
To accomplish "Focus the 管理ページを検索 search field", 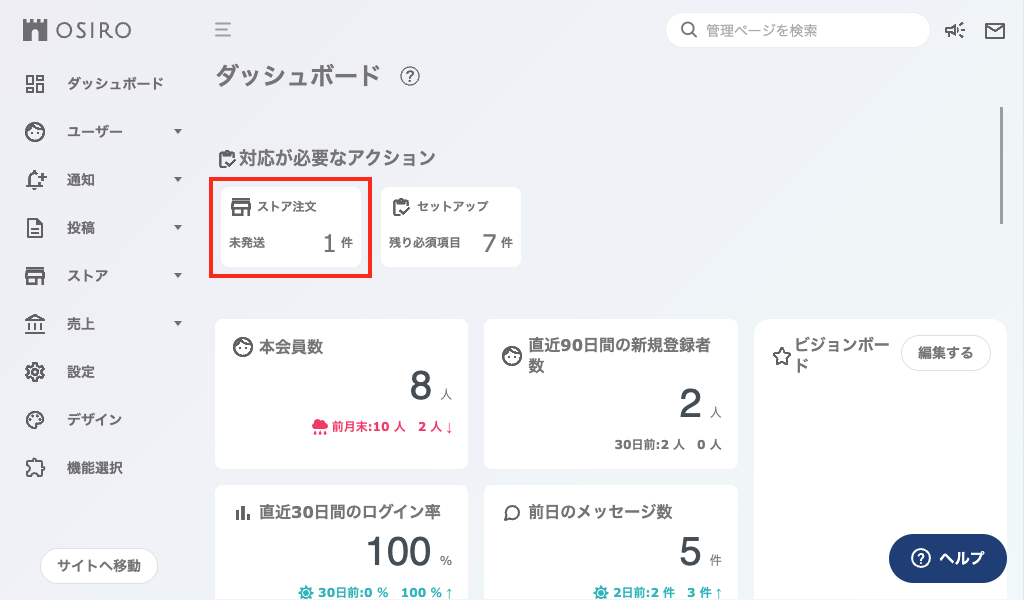I will coord(798,30).
